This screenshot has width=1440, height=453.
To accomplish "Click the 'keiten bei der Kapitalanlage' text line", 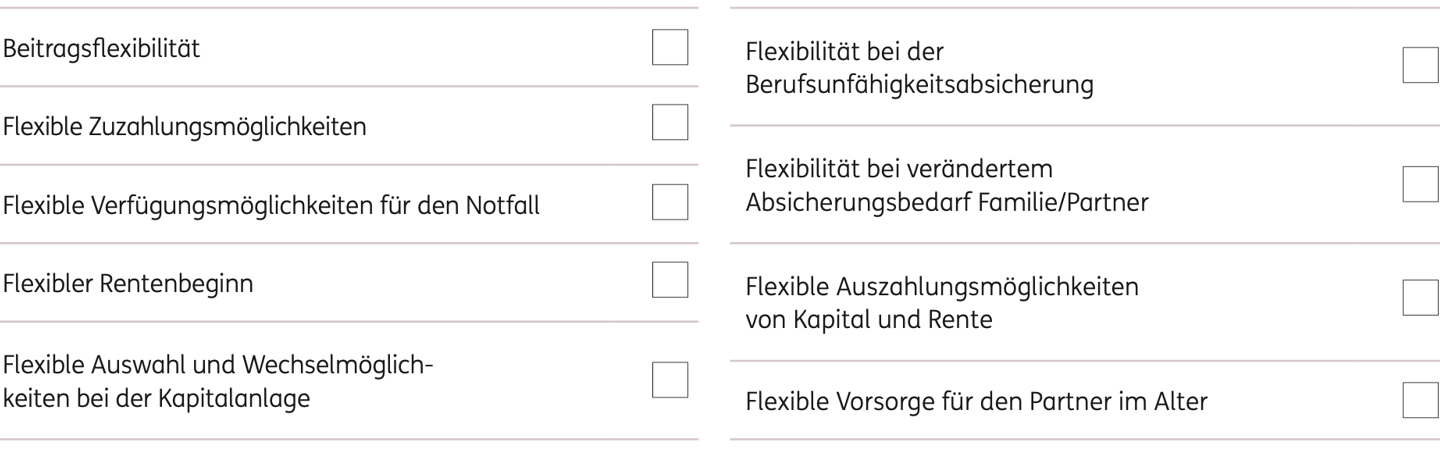I will tap(156, 398).
